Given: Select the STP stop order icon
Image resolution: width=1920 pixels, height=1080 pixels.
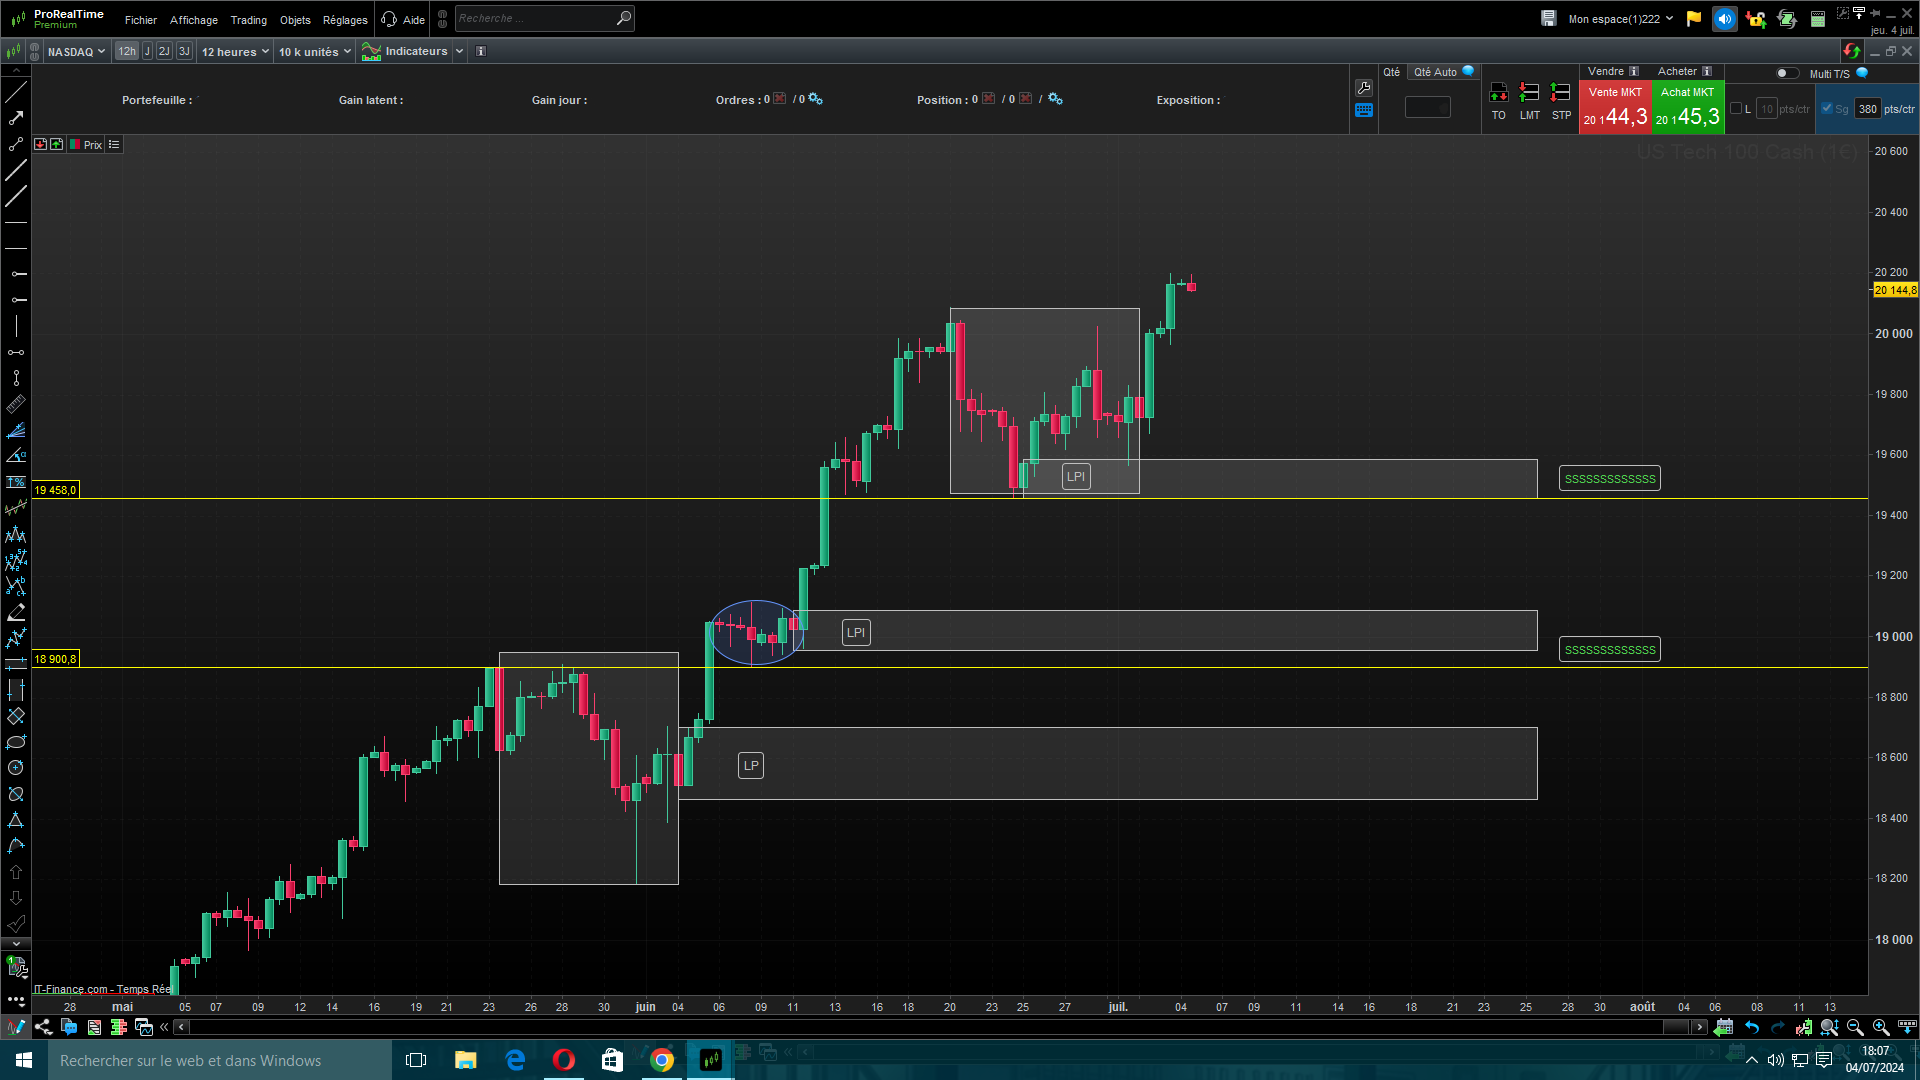Looking at the screenshot, I should (1560, 93).
